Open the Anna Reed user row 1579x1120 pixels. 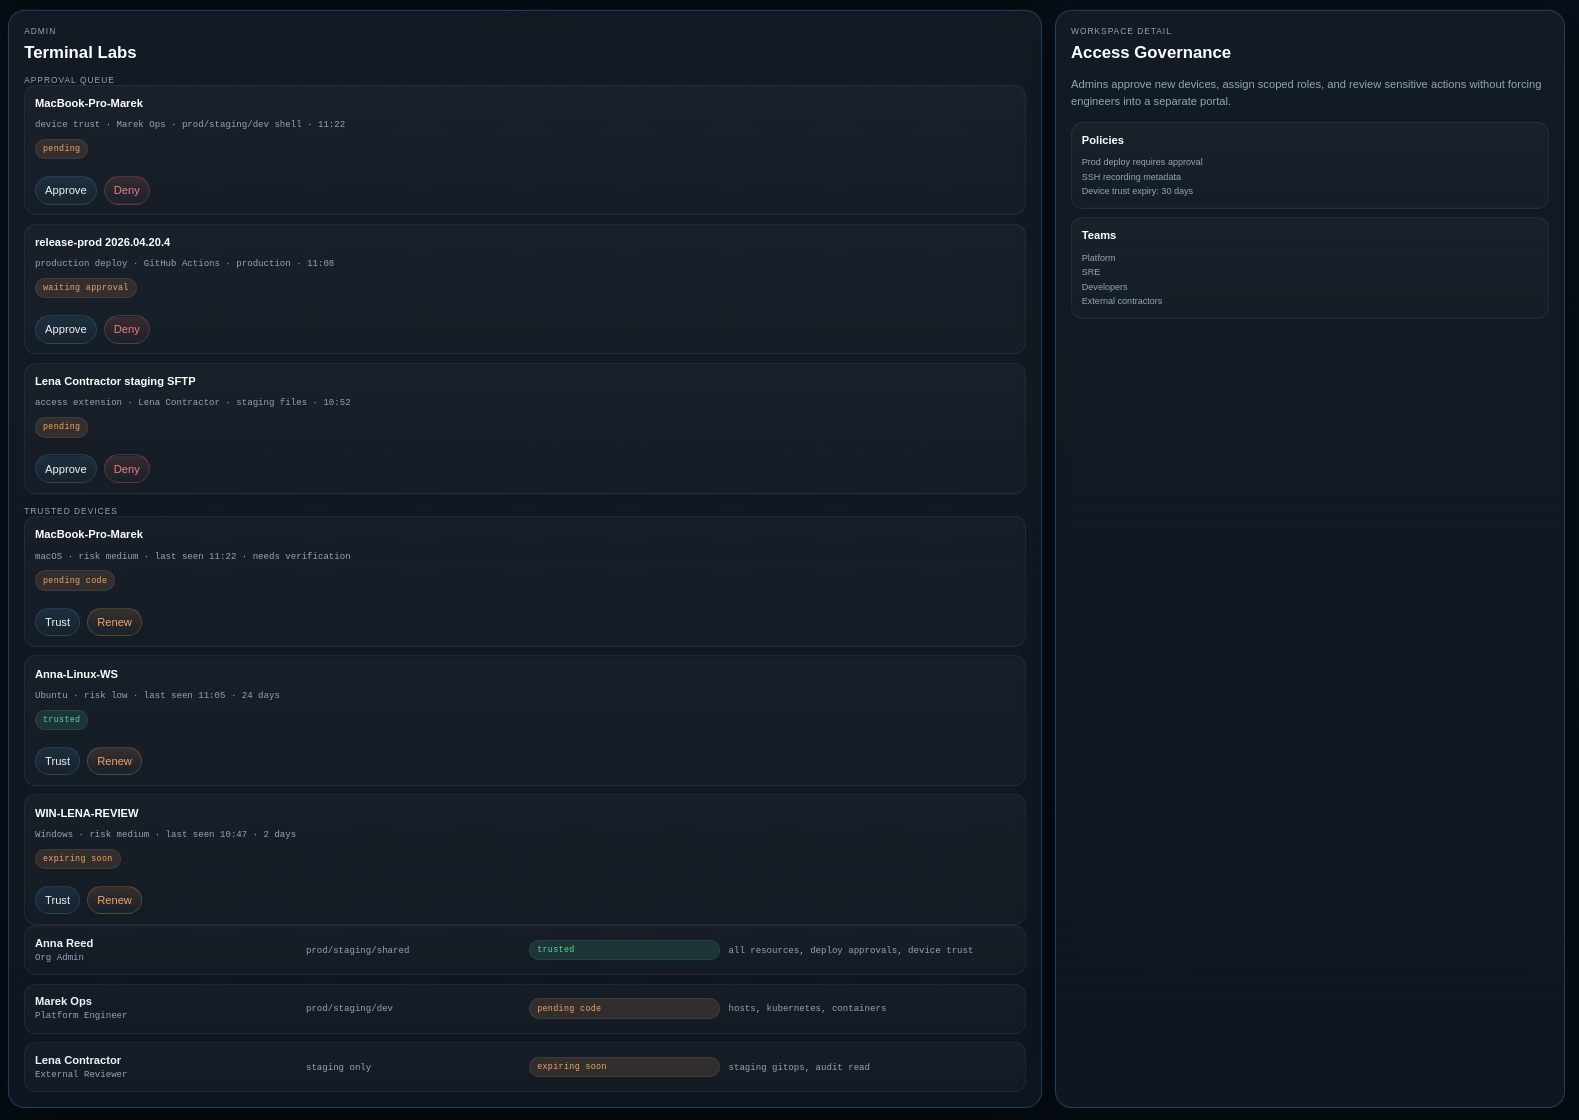click(x=524, y=950)
